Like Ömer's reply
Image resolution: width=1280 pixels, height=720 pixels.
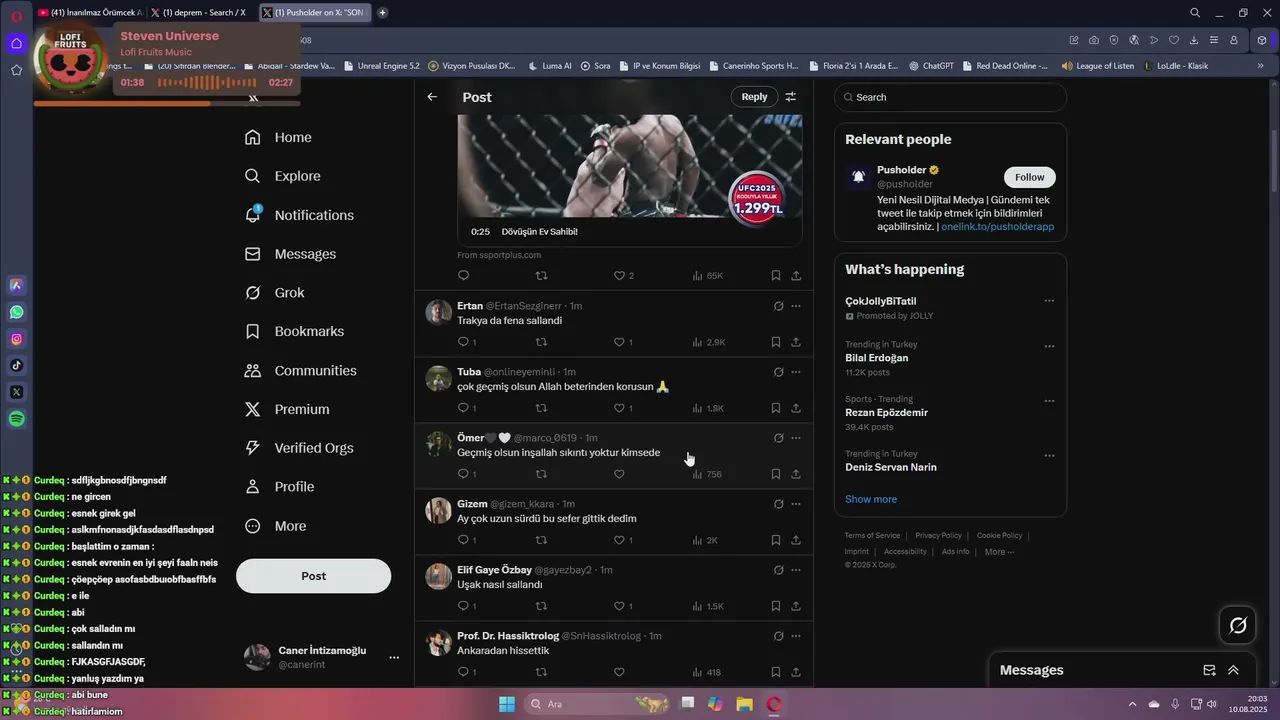(x=619, y=474)
